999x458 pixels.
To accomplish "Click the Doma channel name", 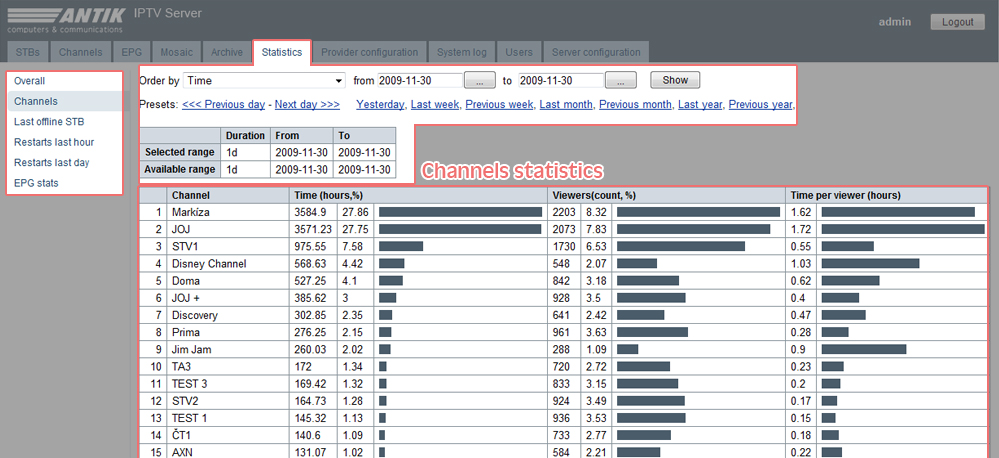I will (185, 281).
